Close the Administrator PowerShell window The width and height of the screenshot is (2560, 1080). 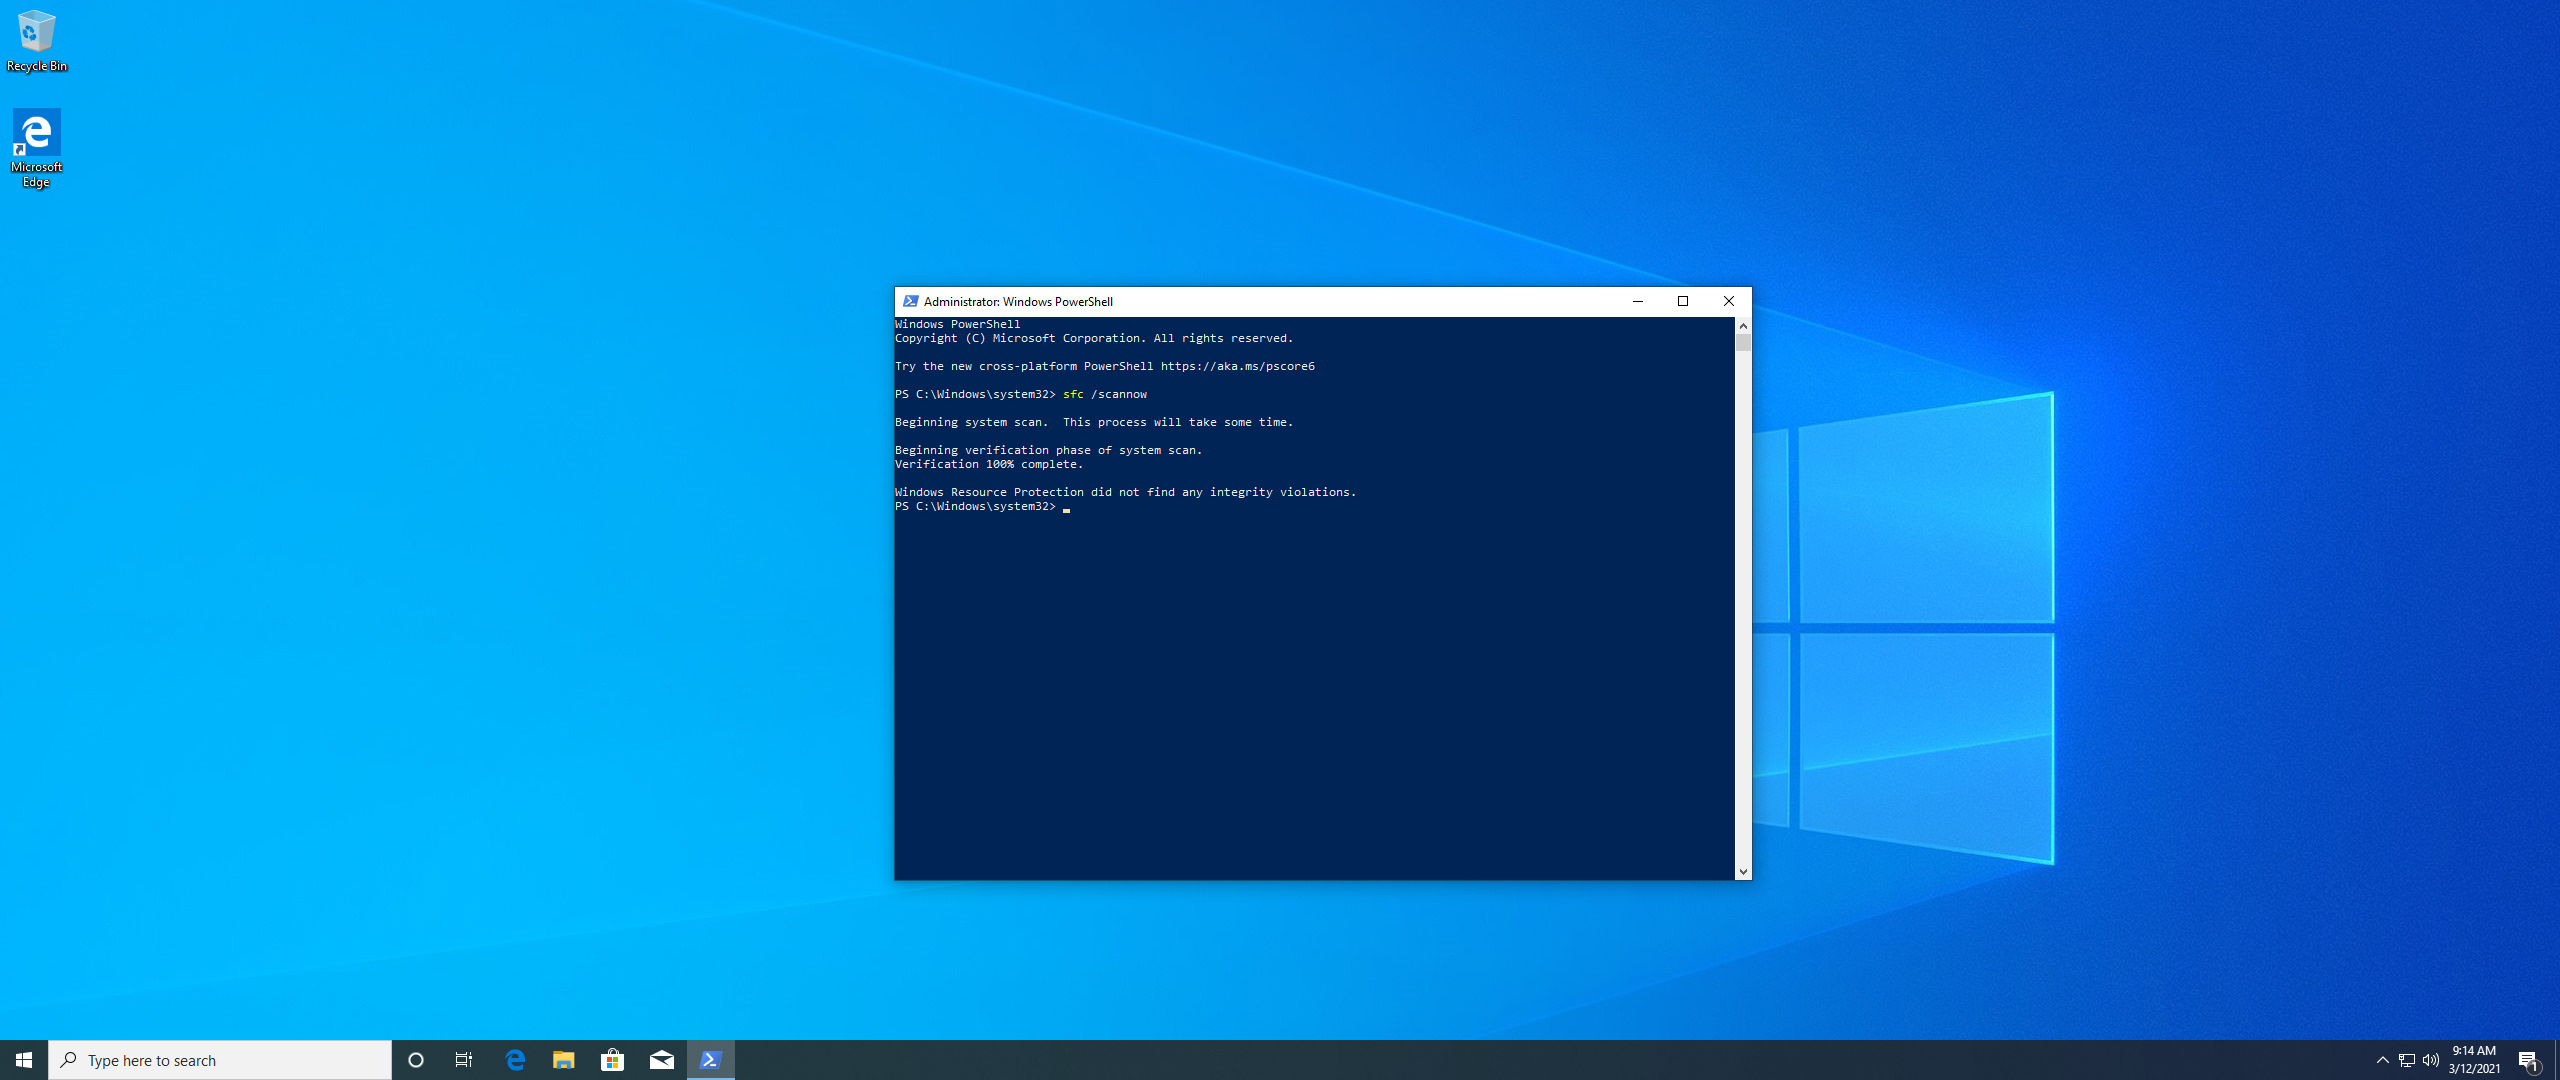tap(1729, 301)
